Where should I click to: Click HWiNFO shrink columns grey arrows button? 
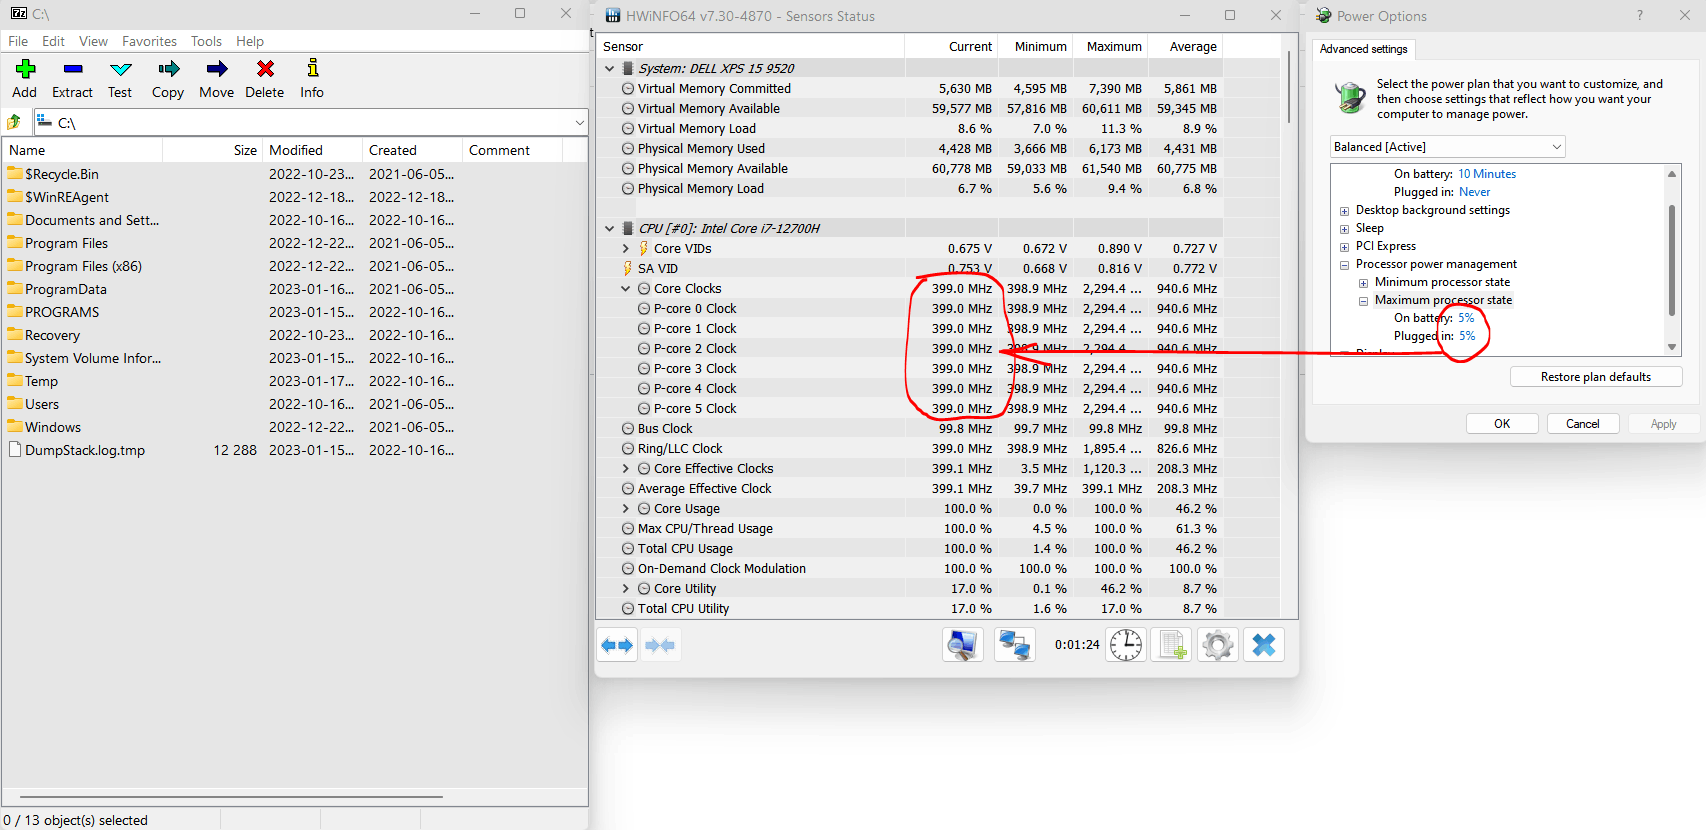660,645
